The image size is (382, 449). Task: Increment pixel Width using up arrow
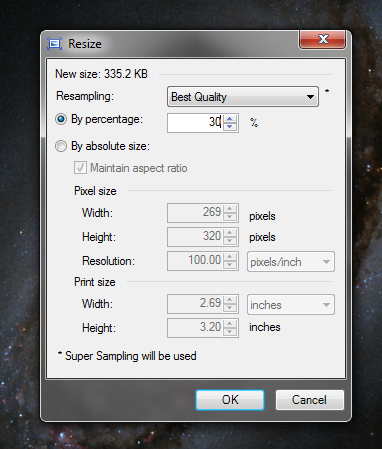230,209
